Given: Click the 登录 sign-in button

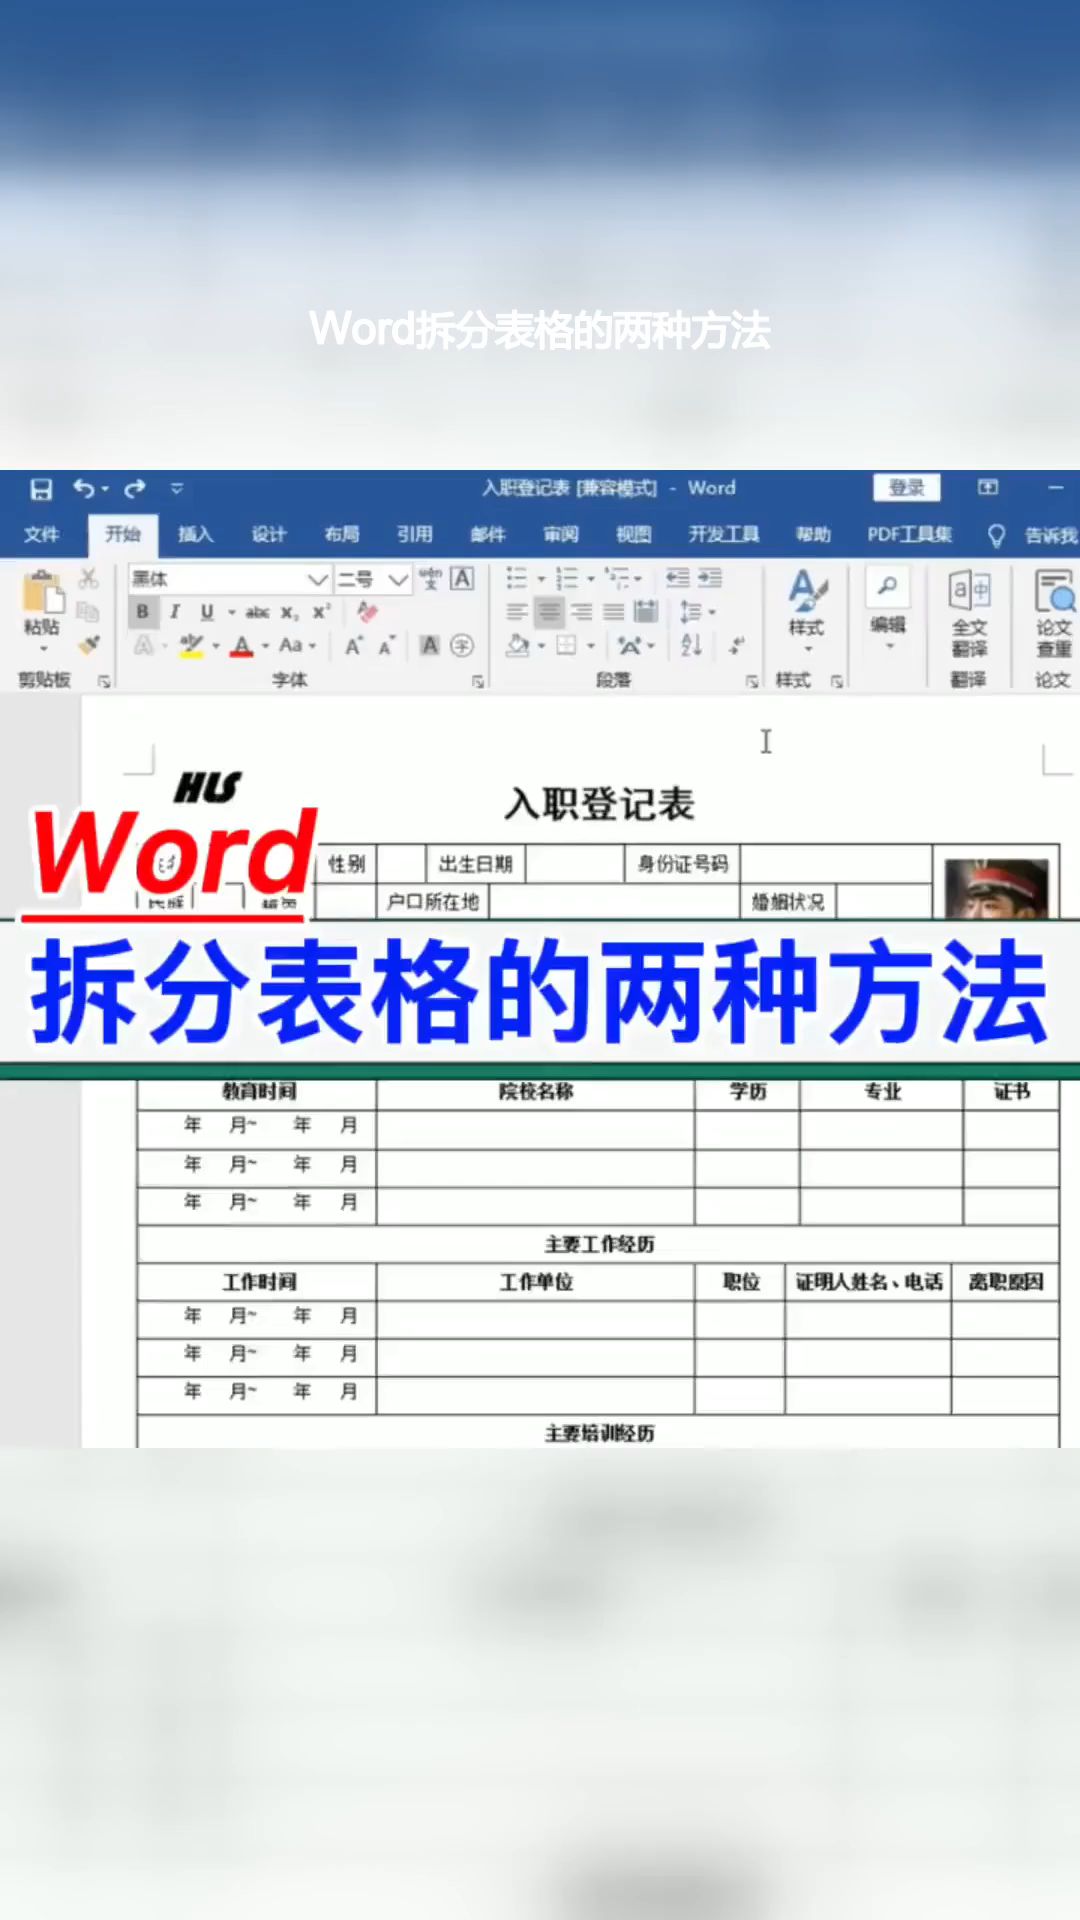Looking at the screenshot, I should tap(907, 488).
